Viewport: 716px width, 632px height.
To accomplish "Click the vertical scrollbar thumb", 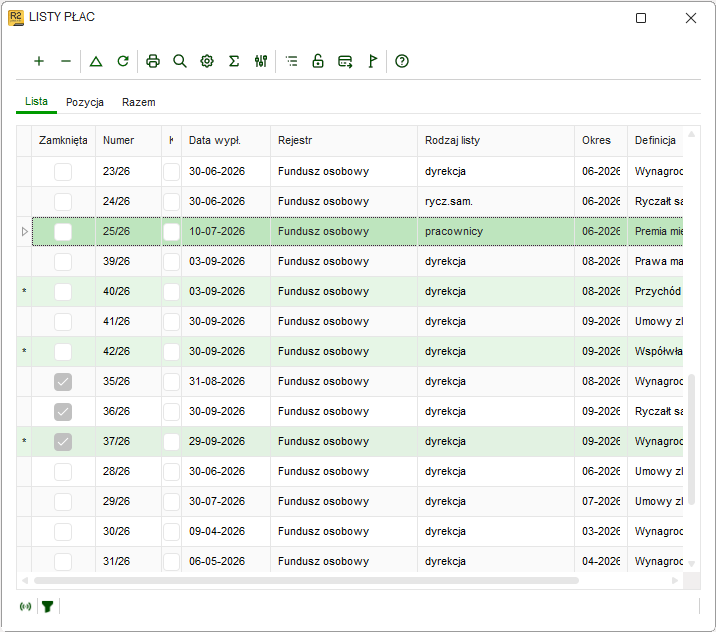I will (691, 439).
